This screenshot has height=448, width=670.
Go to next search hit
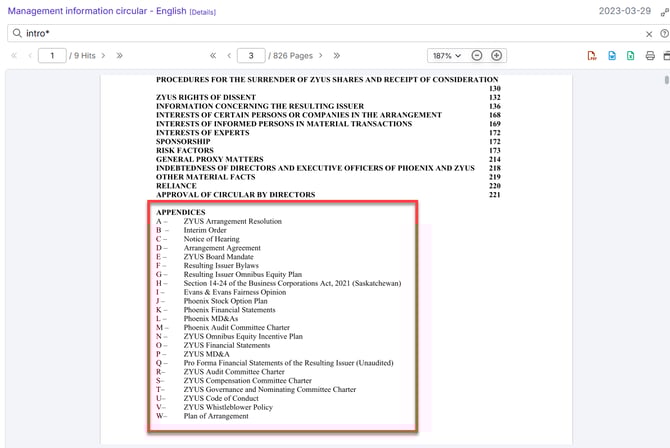pos(103,56)
